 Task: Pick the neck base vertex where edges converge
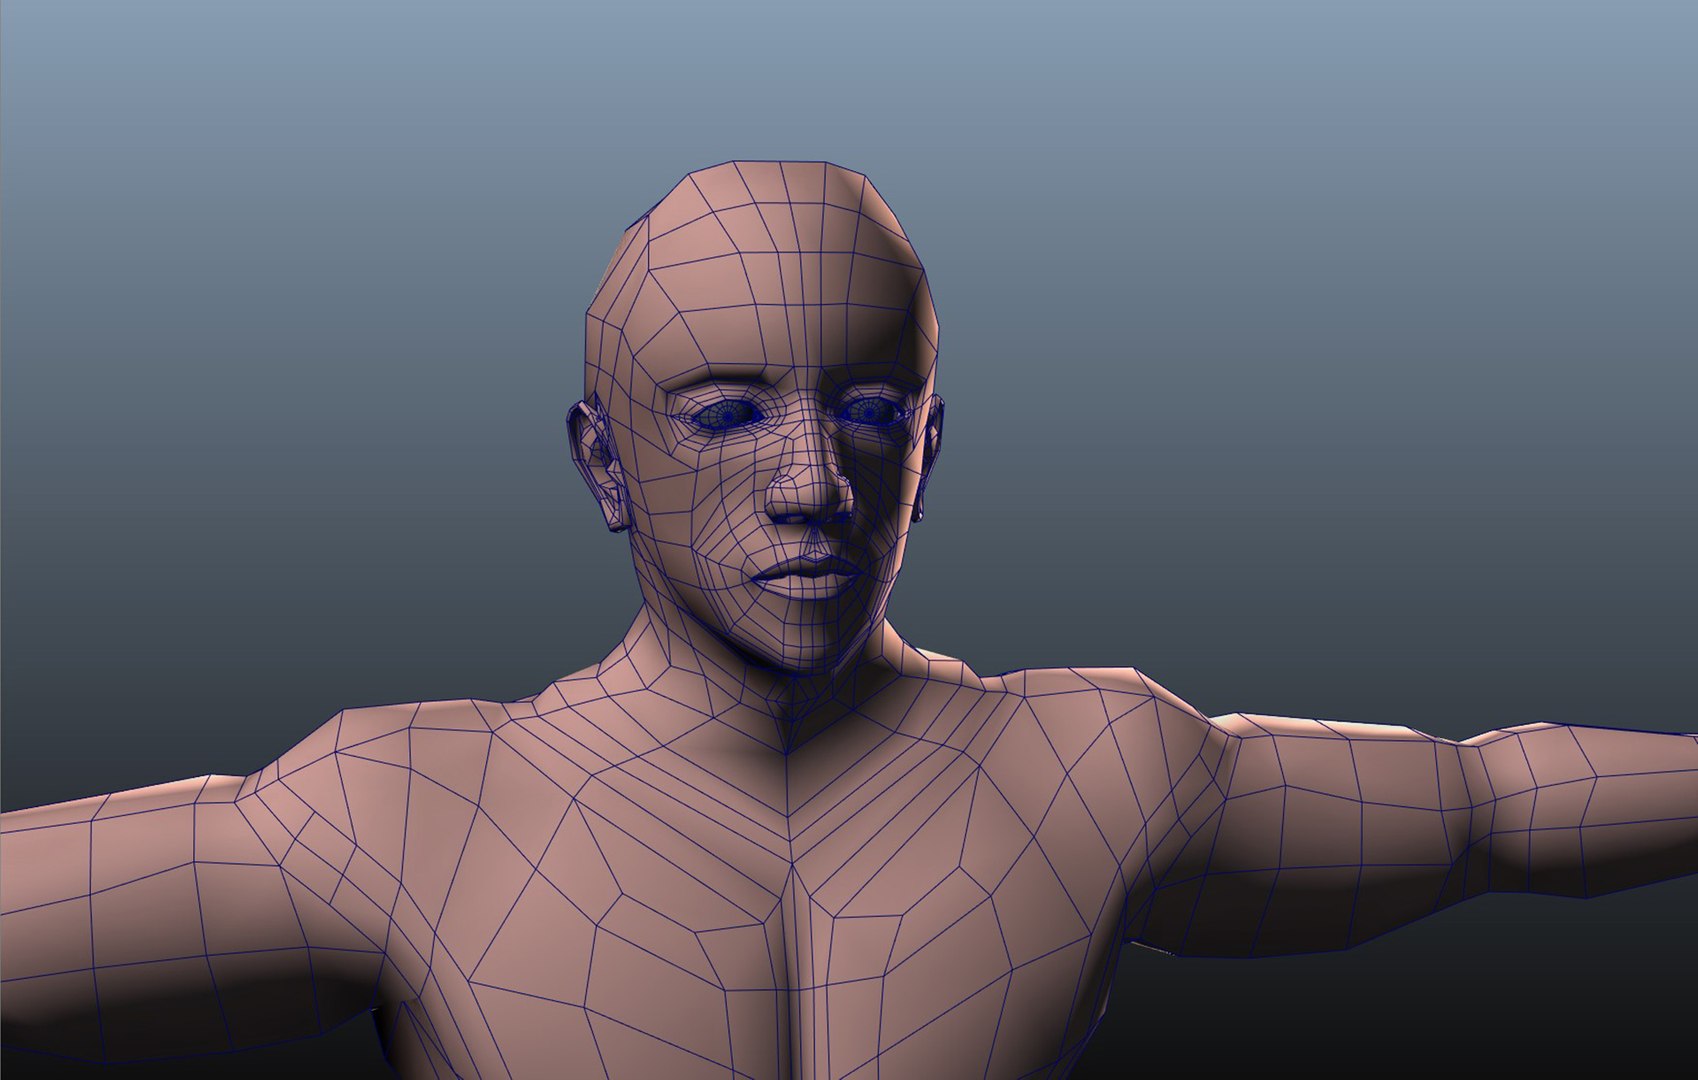[786, 752]
